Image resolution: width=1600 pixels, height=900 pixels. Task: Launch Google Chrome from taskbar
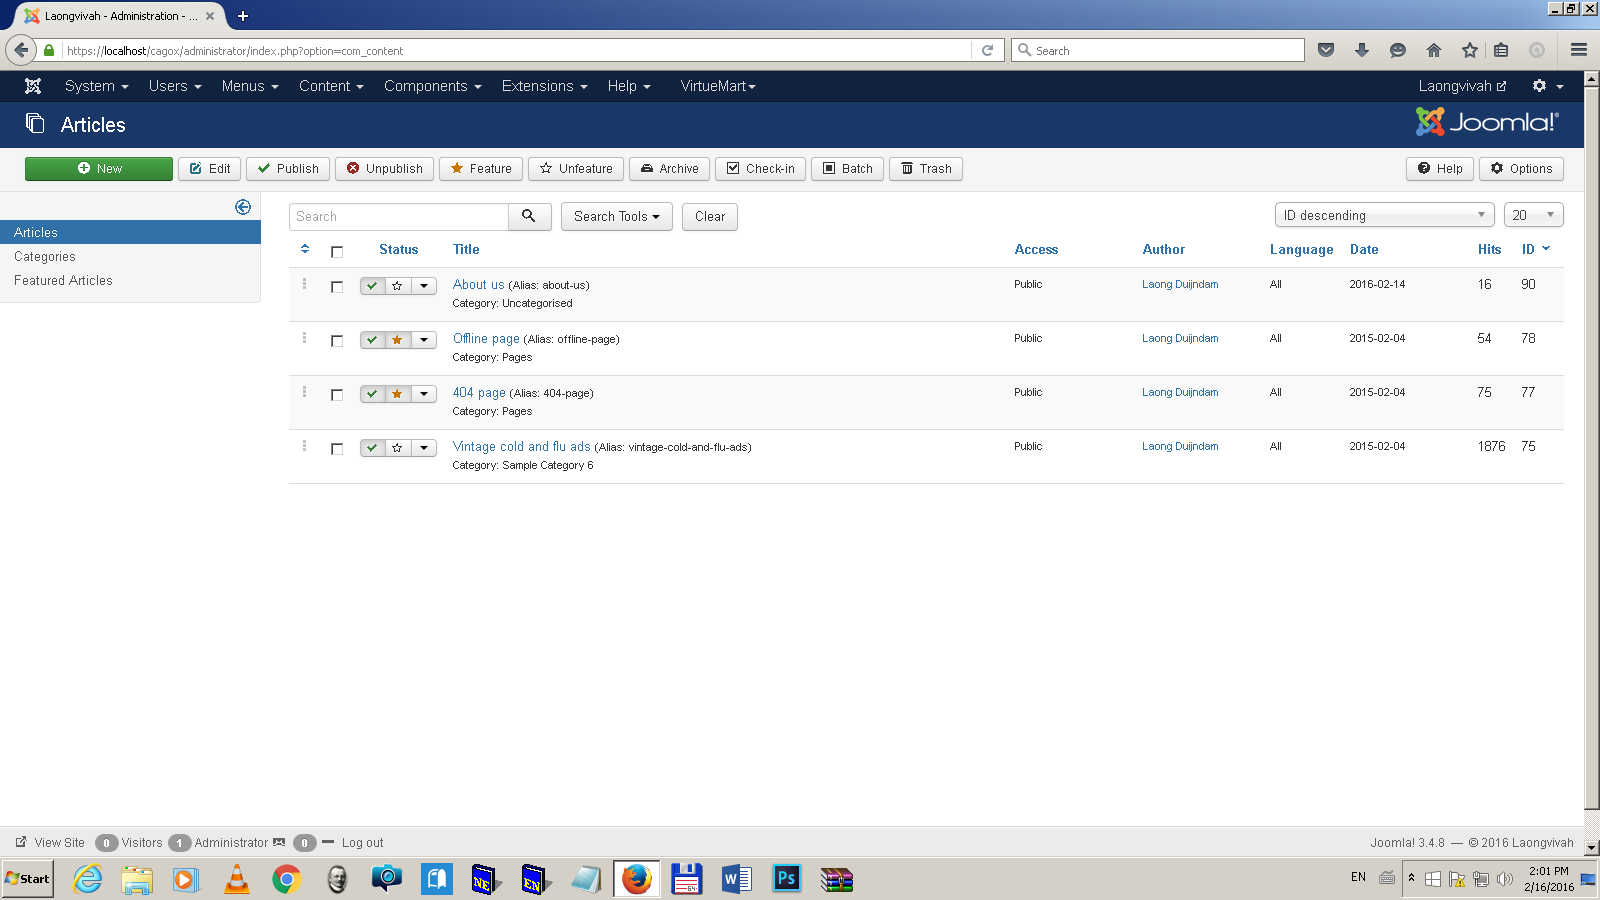(287, 880)
